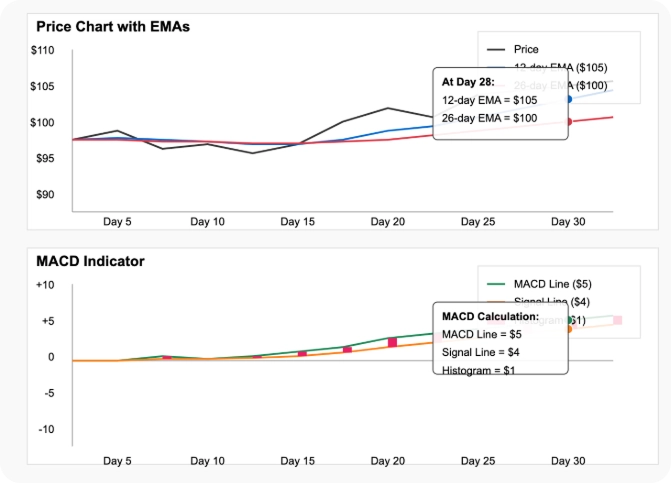This screenshot has width=671, height=483.
Task: Click the $110 label on price axis
Action: [x=42, y=50]
